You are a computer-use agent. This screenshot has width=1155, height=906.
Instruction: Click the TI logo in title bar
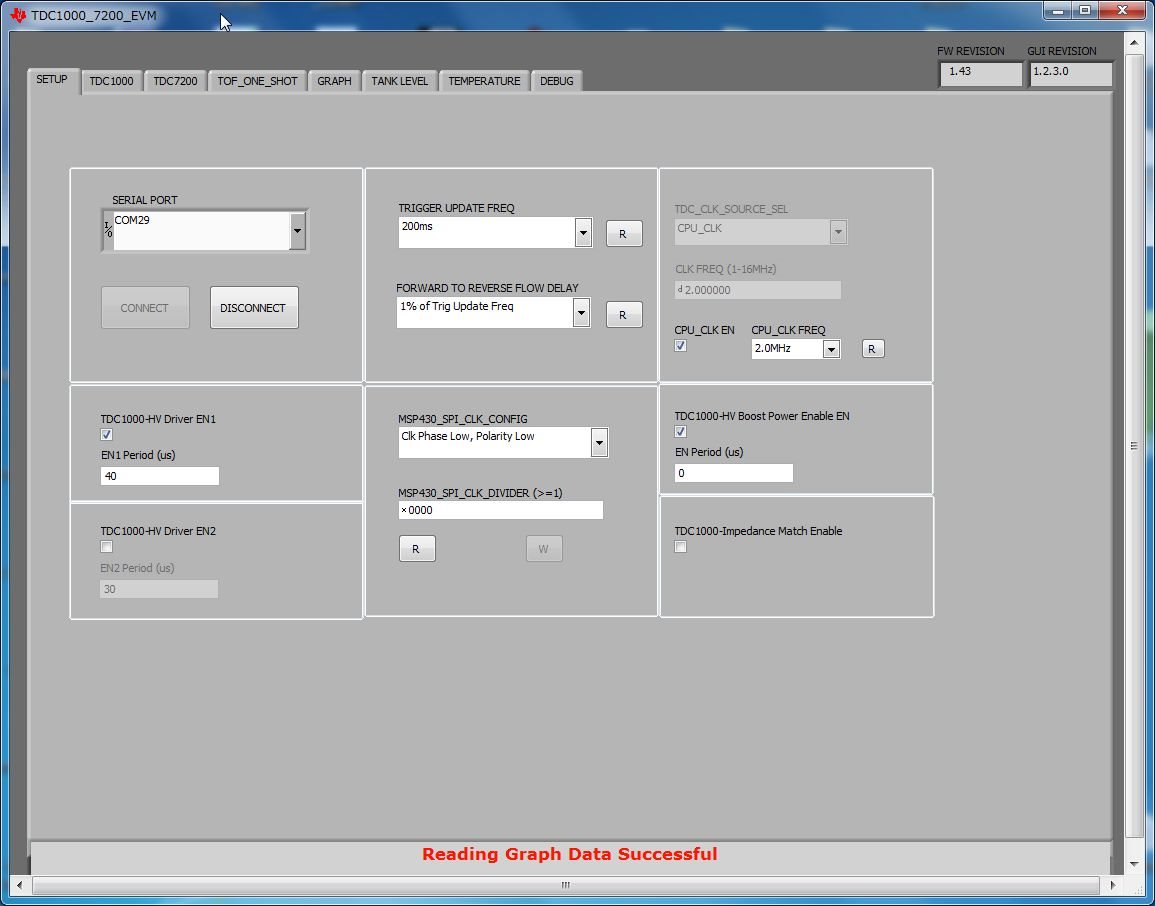(x=18, y=15)
